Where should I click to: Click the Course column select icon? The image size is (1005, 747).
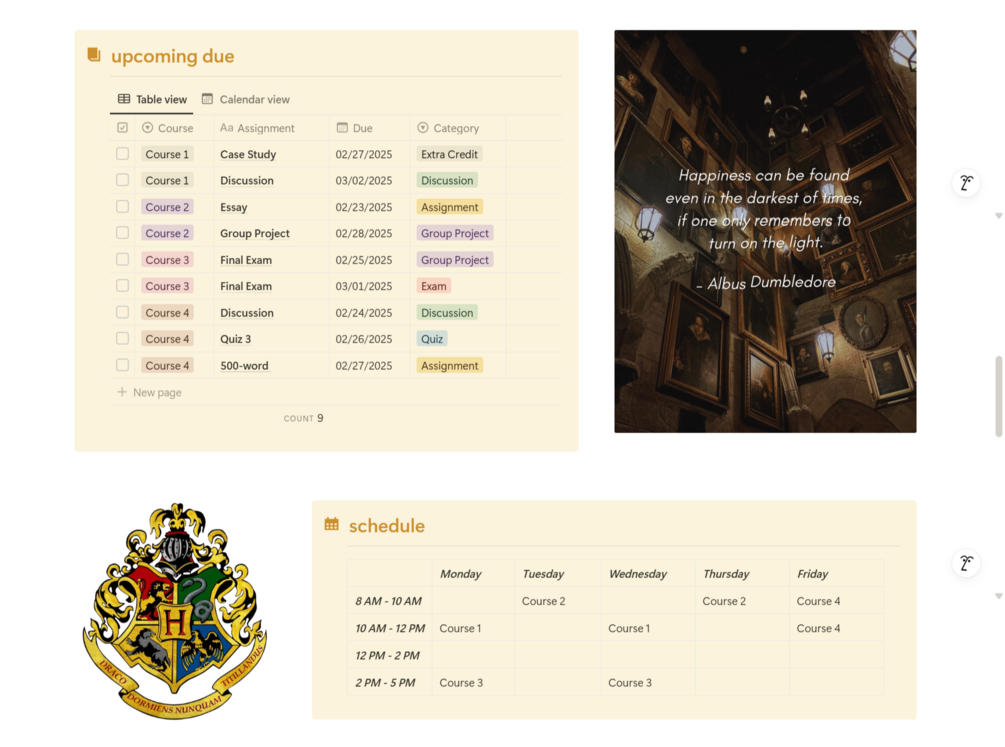tap(147, 128)
